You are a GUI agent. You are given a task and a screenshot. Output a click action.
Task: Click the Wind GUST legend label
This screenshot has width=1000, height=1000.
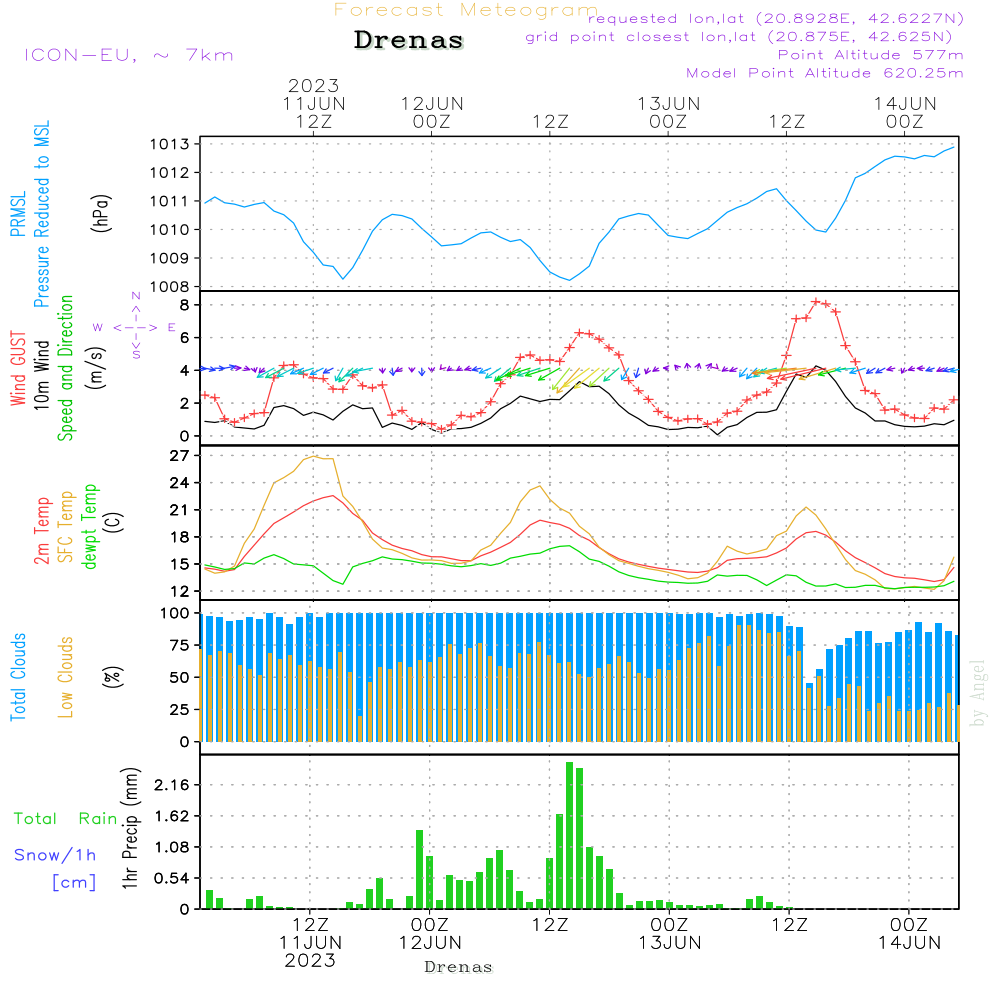tap(18, 371)
